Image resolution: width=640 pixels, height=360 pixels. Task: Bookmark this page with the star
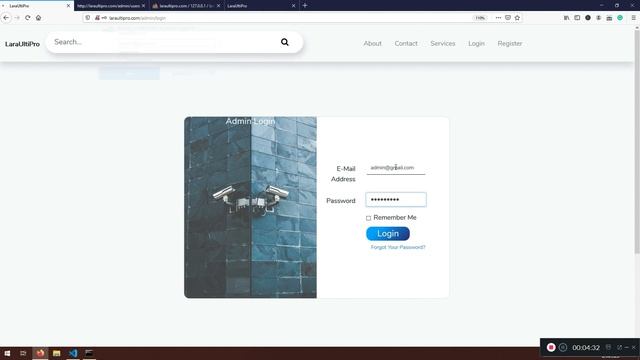click(517, 18)
